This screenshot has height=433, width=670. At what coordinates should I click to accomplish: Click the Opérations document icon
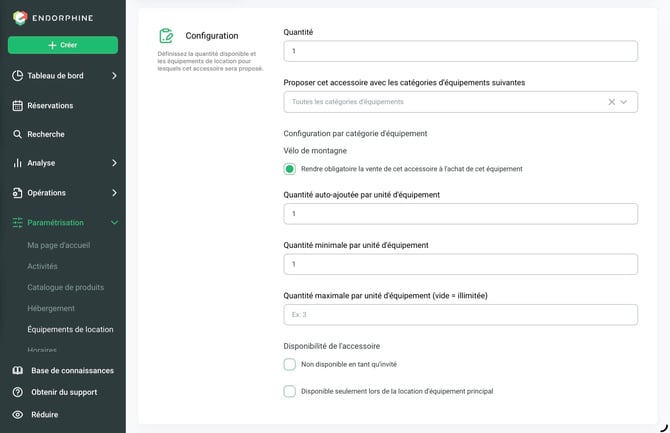click(x=18, y=193)
